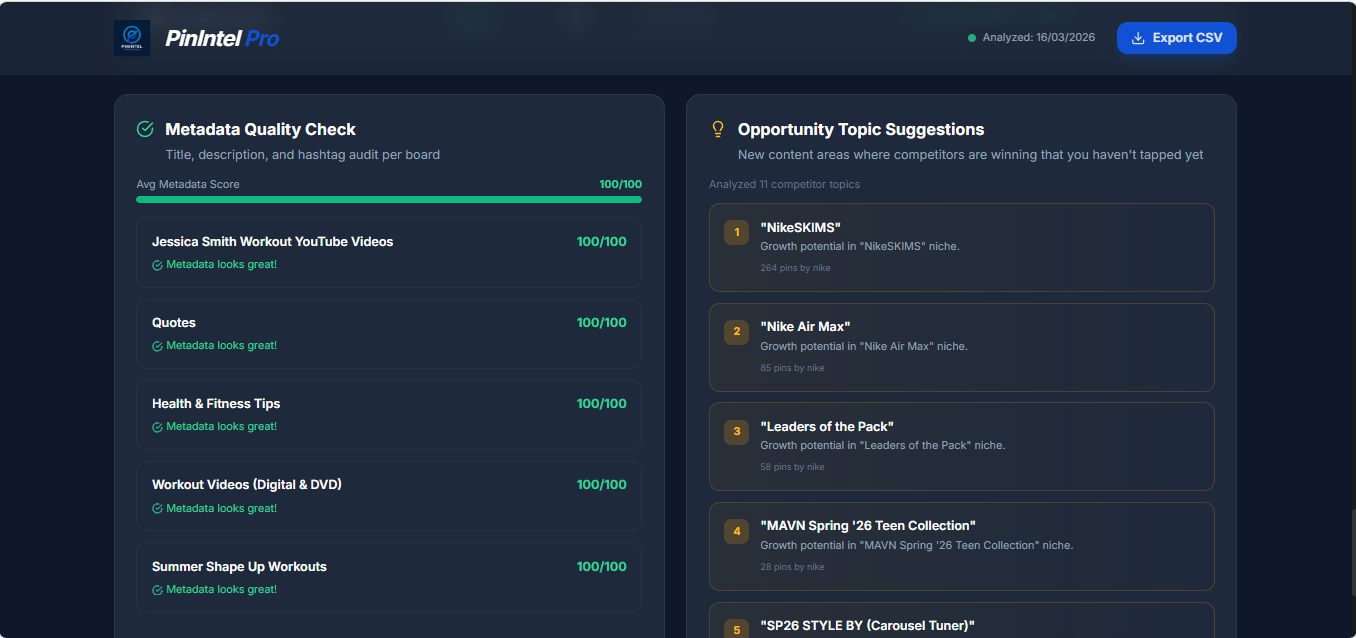
Task: Click 100/100 score for Quotes board
Action: [602, 323]
